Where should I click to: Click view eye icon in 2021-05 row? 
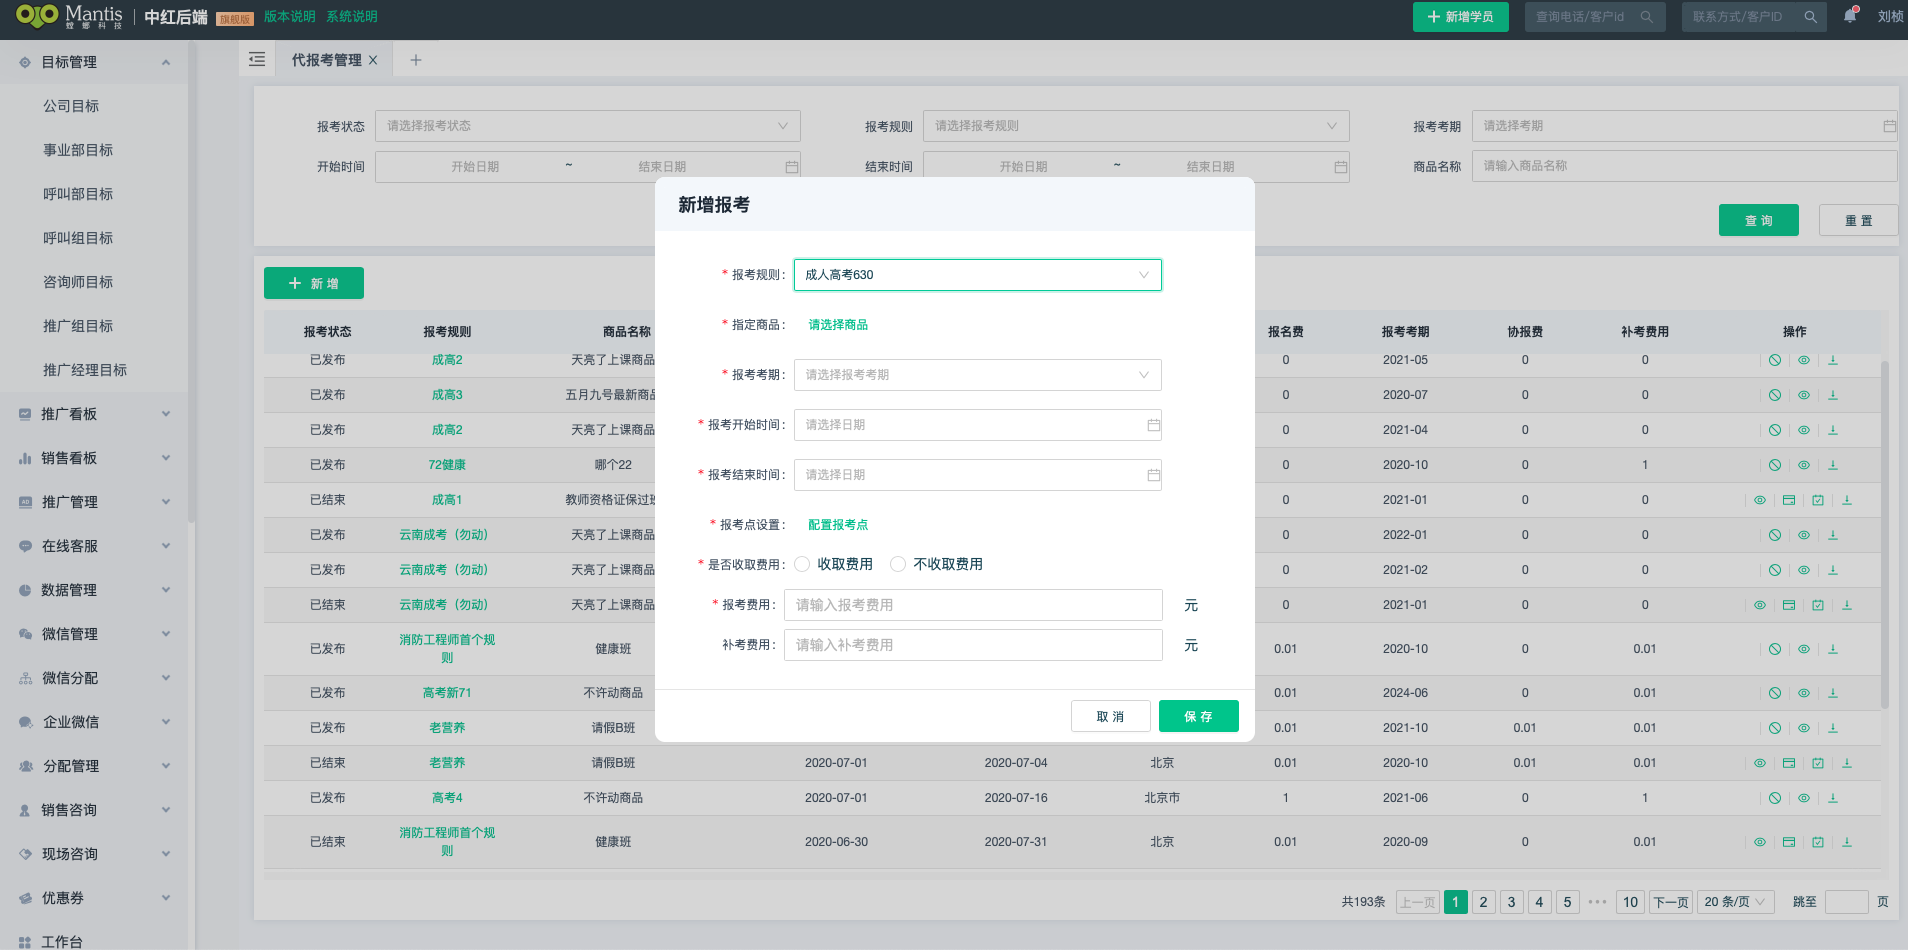click(x=1804, y=360)
